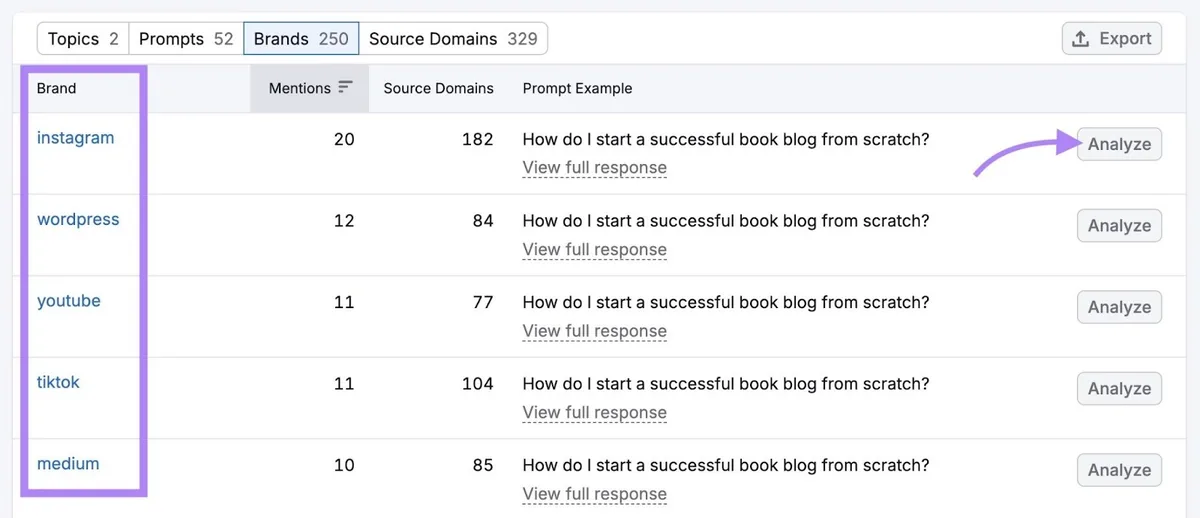Viewport: 1200px width, 518px height.
Task: Analyze the instagram brand row
Action: 1119,144
